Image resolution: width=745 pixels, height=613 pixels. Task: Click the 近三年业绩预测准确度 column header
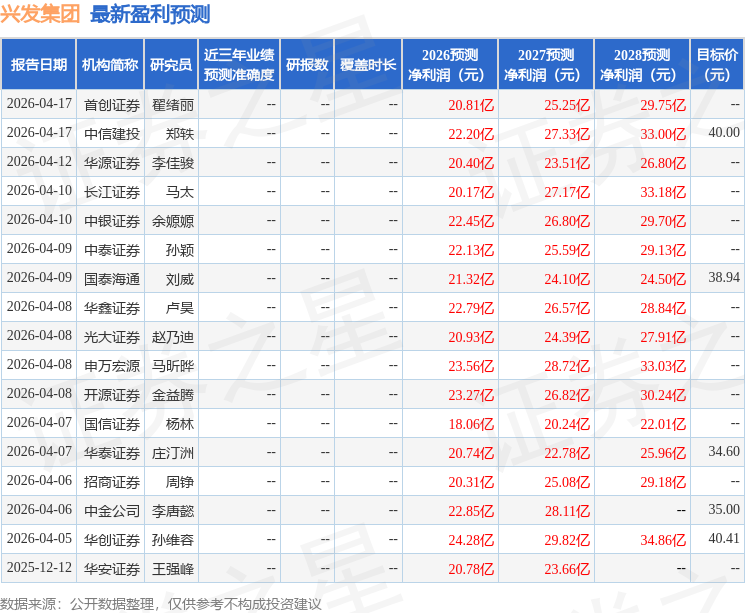(x=239, y=64)
